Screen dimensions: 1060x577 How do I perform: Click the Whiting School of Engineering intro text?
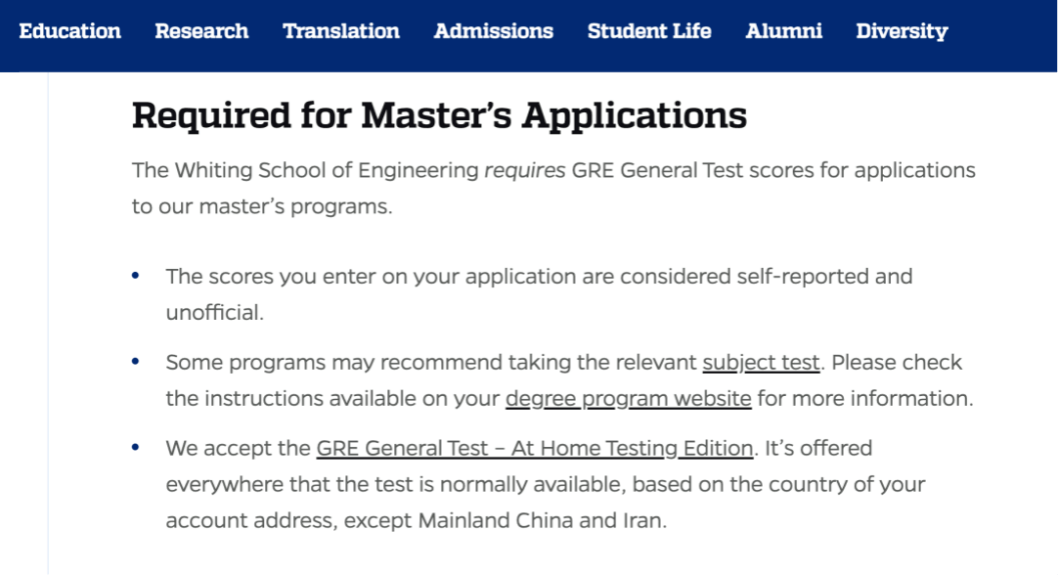(554, 188)
